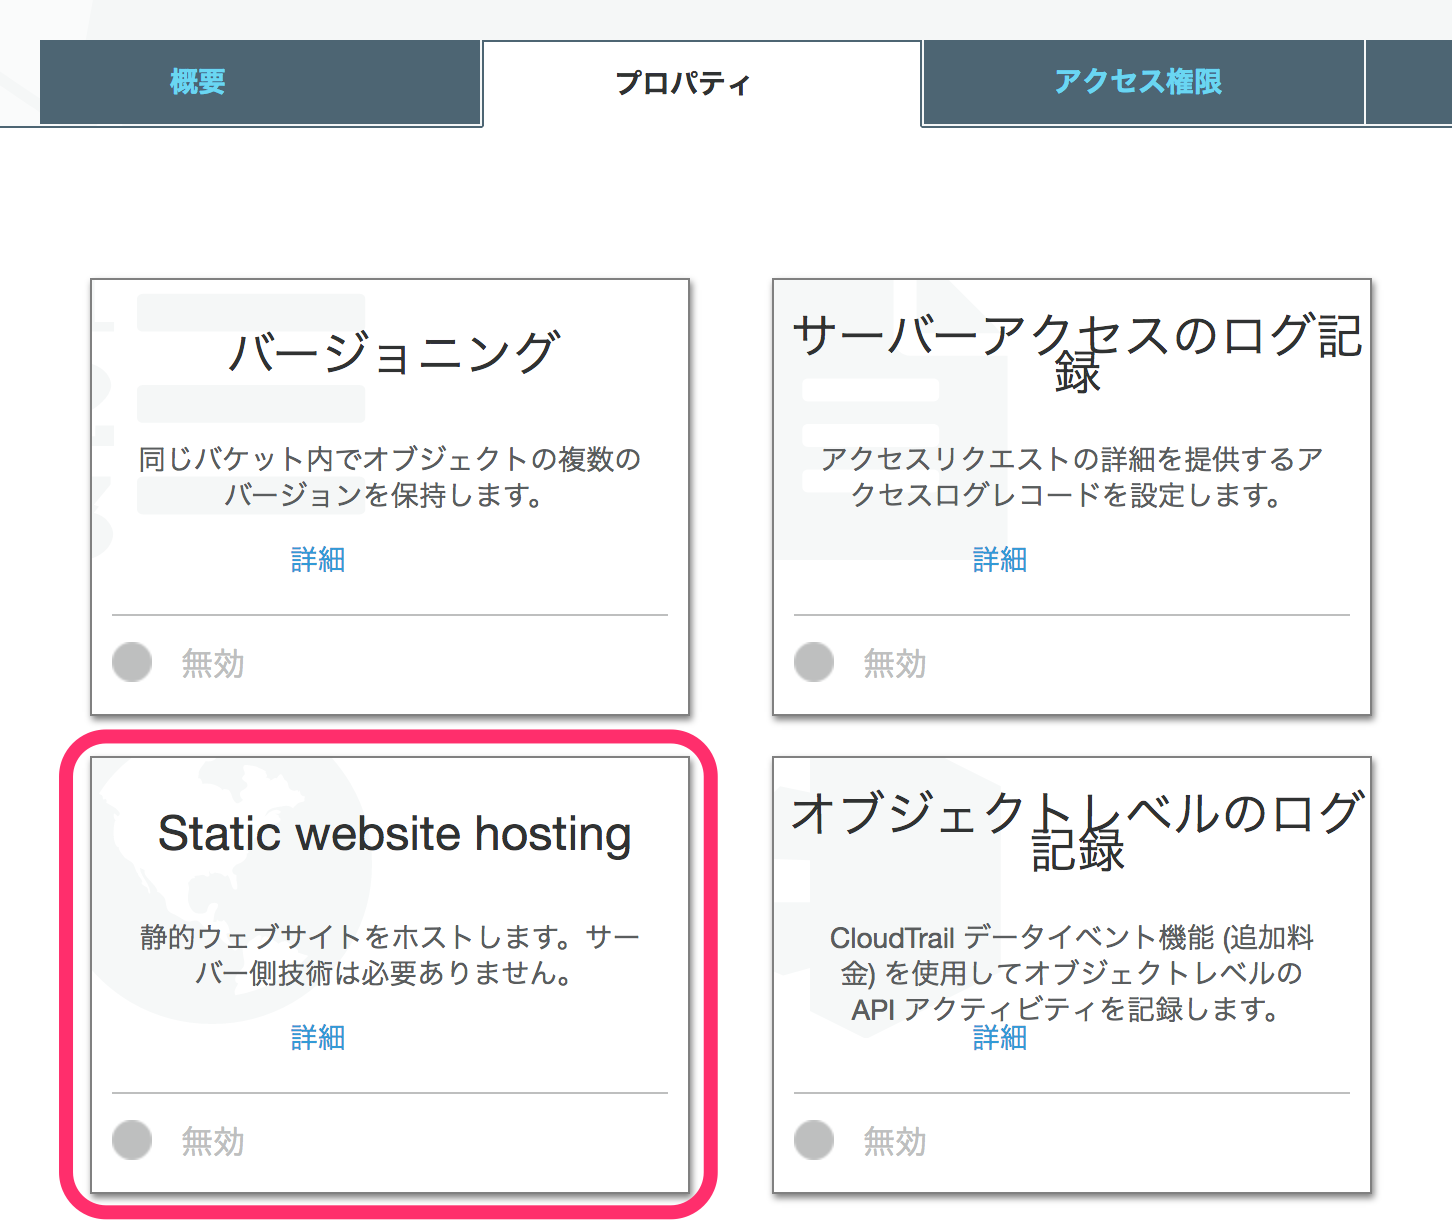Switch to the 概要 tab
The width and height of the screenshot is (1452, 1220).
click(198, 82)
